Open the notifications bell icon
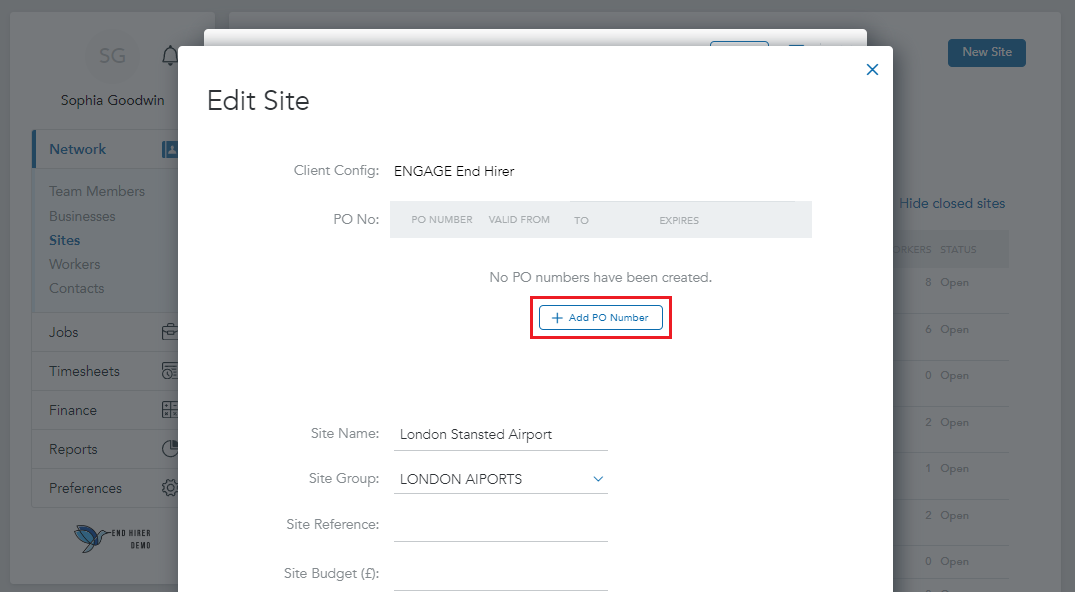 coord(170,56)
